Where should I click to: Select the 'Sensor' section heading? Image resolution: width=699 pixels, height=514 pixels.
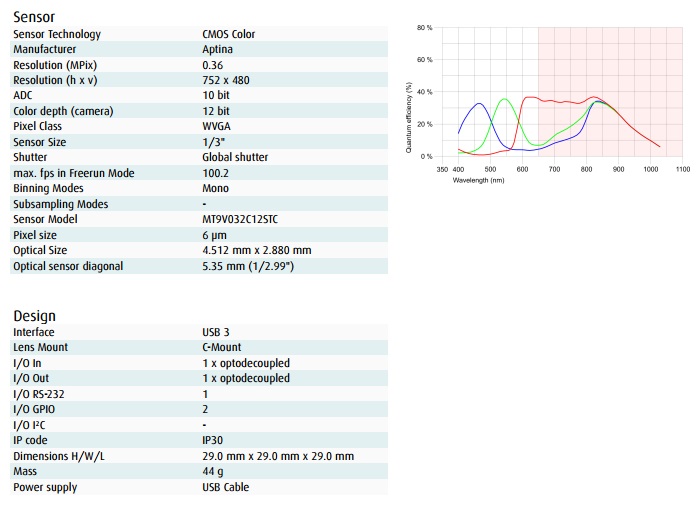(34, 17)
